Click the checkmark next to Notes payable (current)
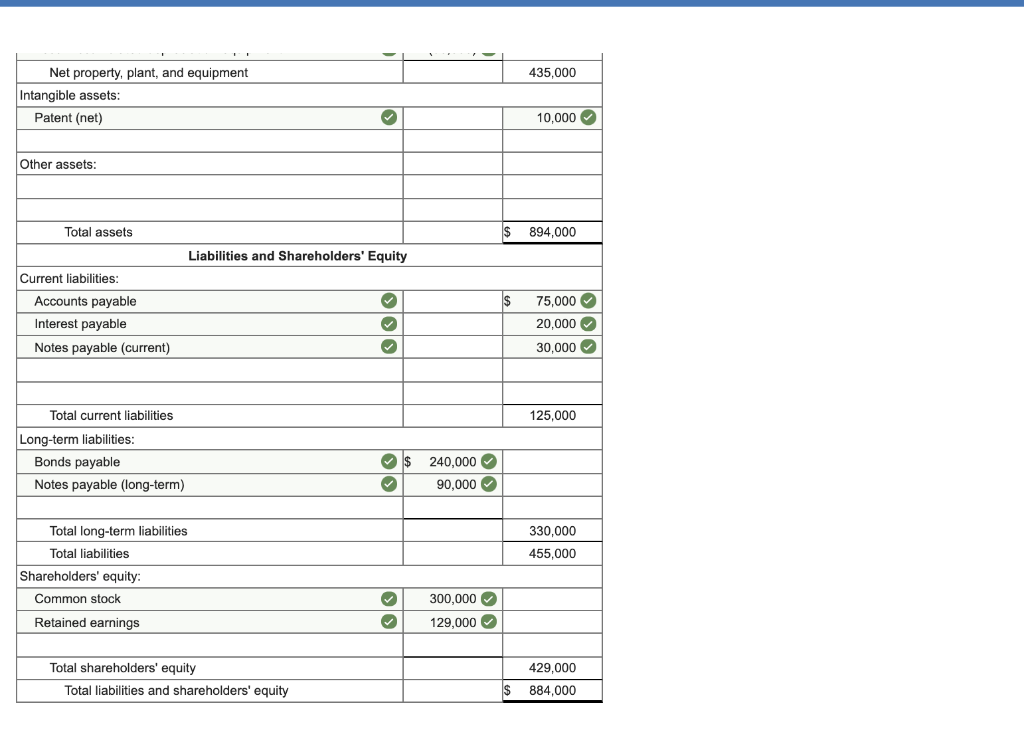1024x752 pixels. tap(388, 347)
